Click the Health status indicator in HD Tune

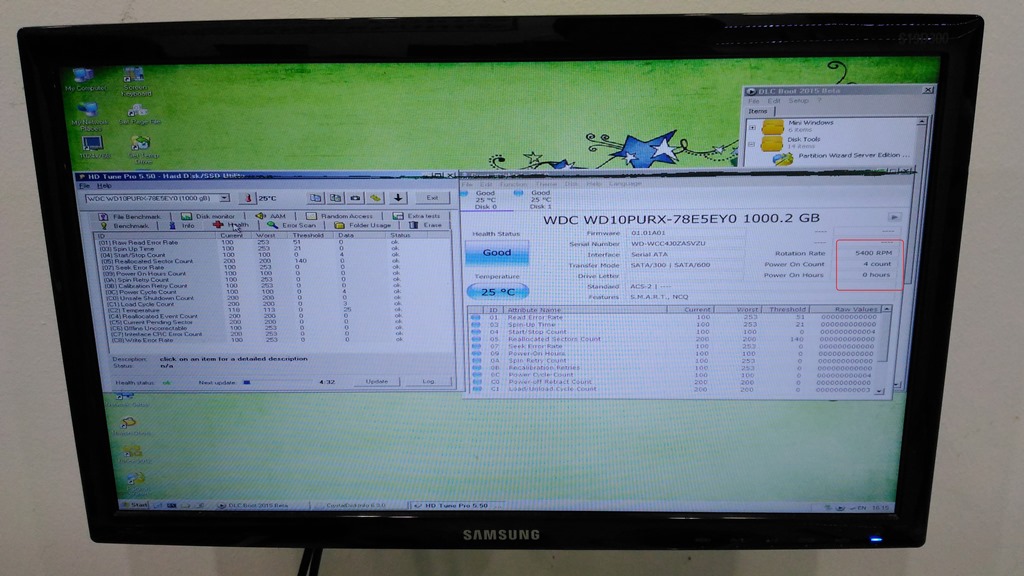(166, 382)
